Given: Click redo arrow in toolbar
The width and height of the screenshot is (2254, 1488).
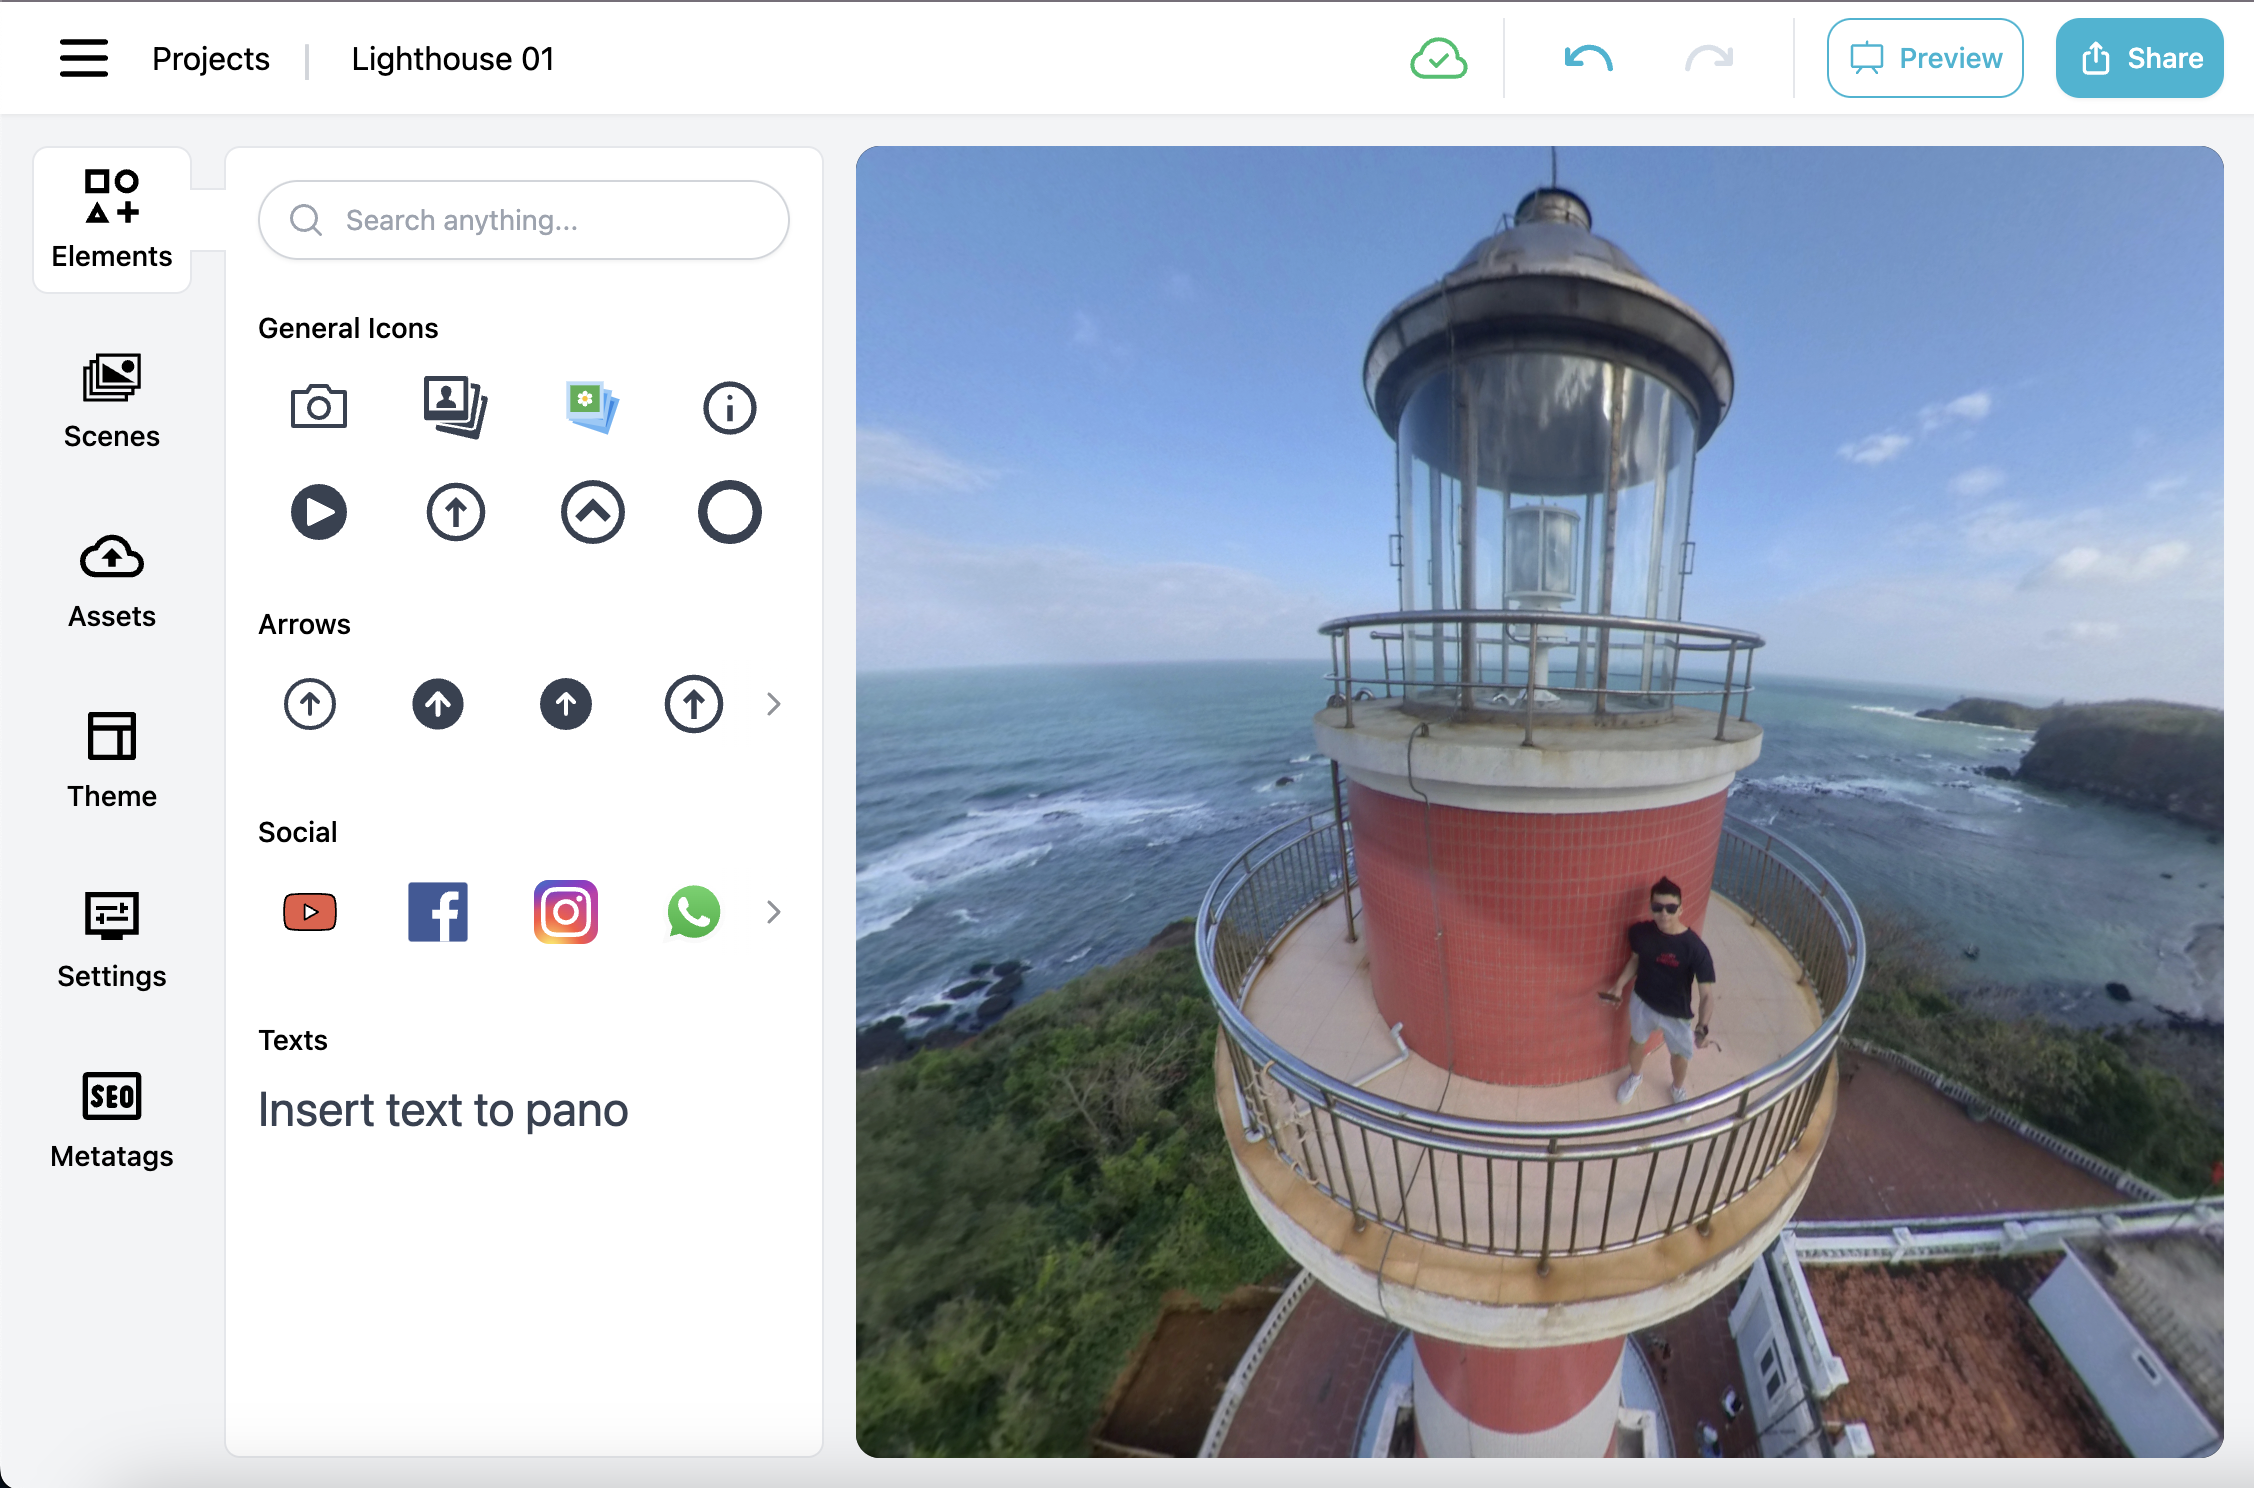Looking at the screenshot, I should 1706,60.
